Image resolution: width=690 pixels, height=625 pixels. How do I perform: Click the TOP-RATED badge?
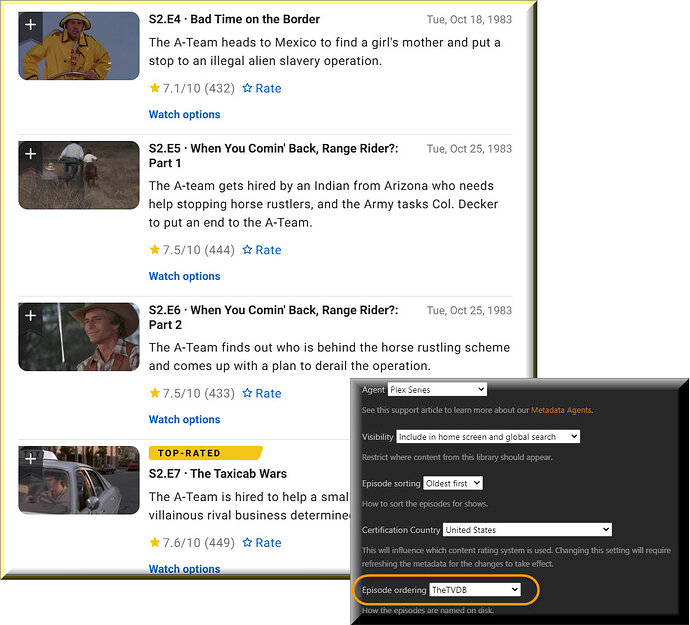[205, 453]
